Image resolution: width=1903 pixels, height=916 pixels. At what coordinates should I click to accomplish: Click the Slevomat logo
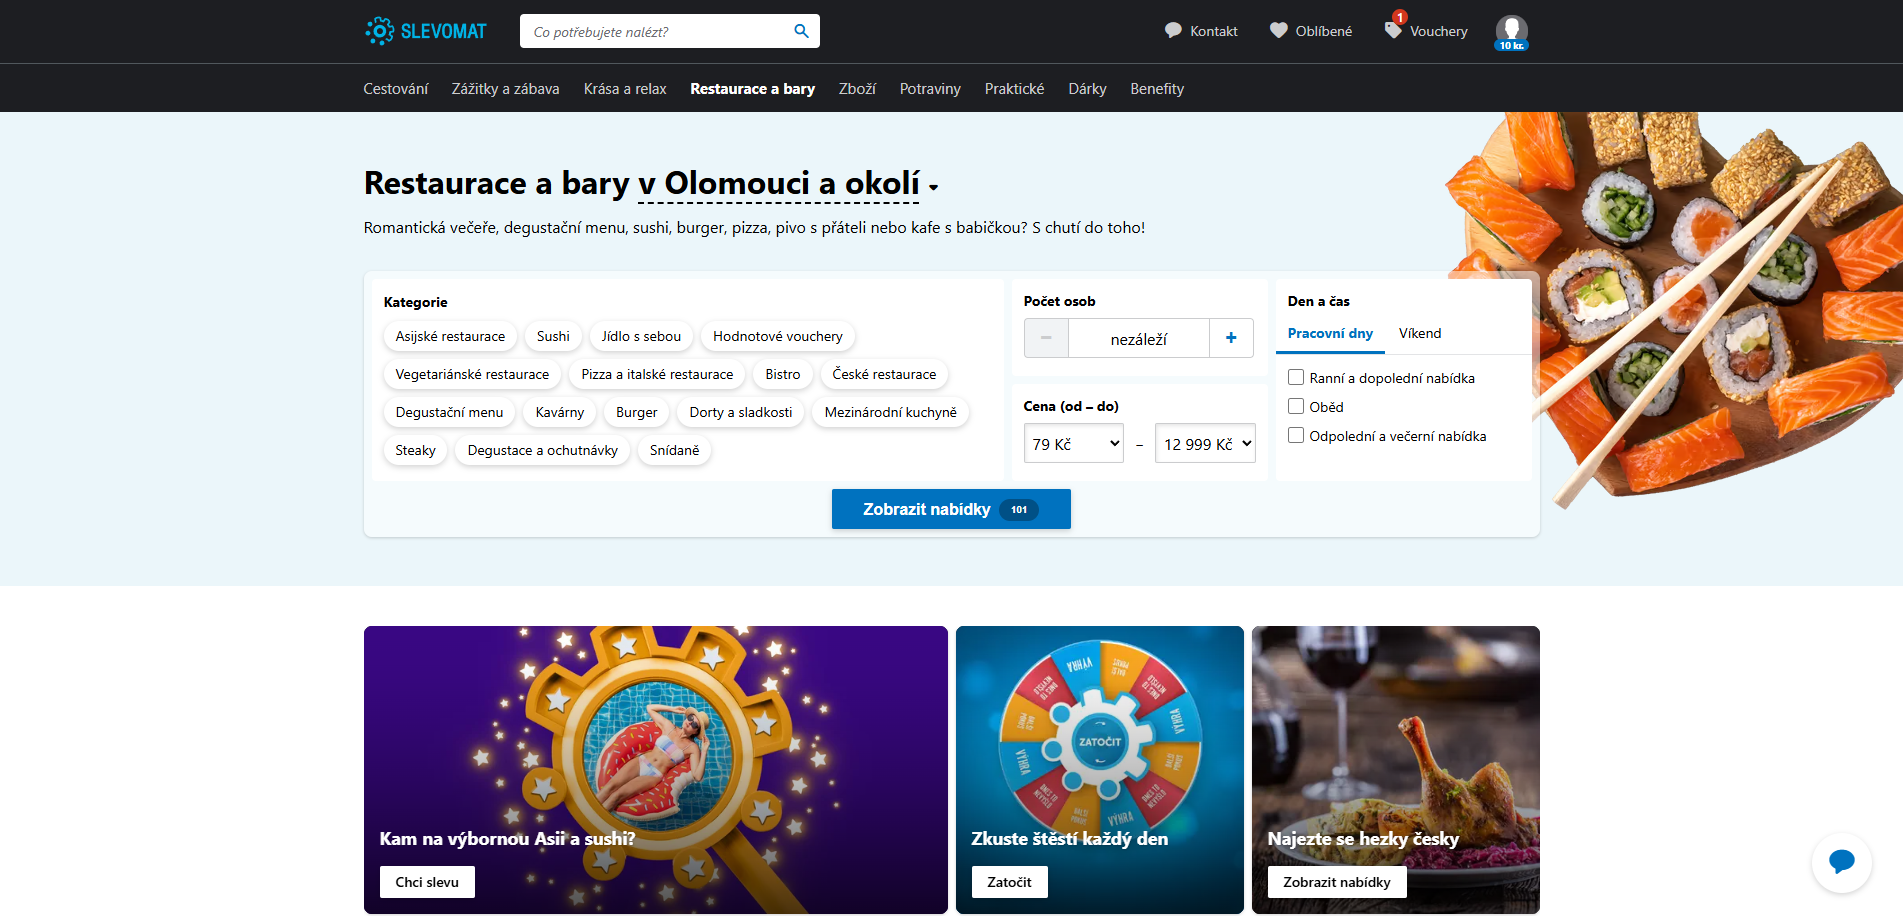point(425,31)
